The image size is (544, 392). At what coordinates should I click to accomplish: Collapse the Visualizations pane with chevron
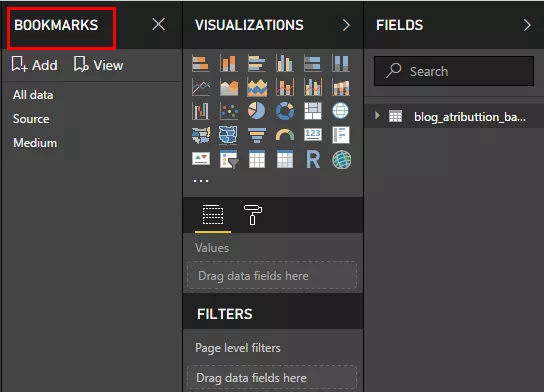coord(346,25)
